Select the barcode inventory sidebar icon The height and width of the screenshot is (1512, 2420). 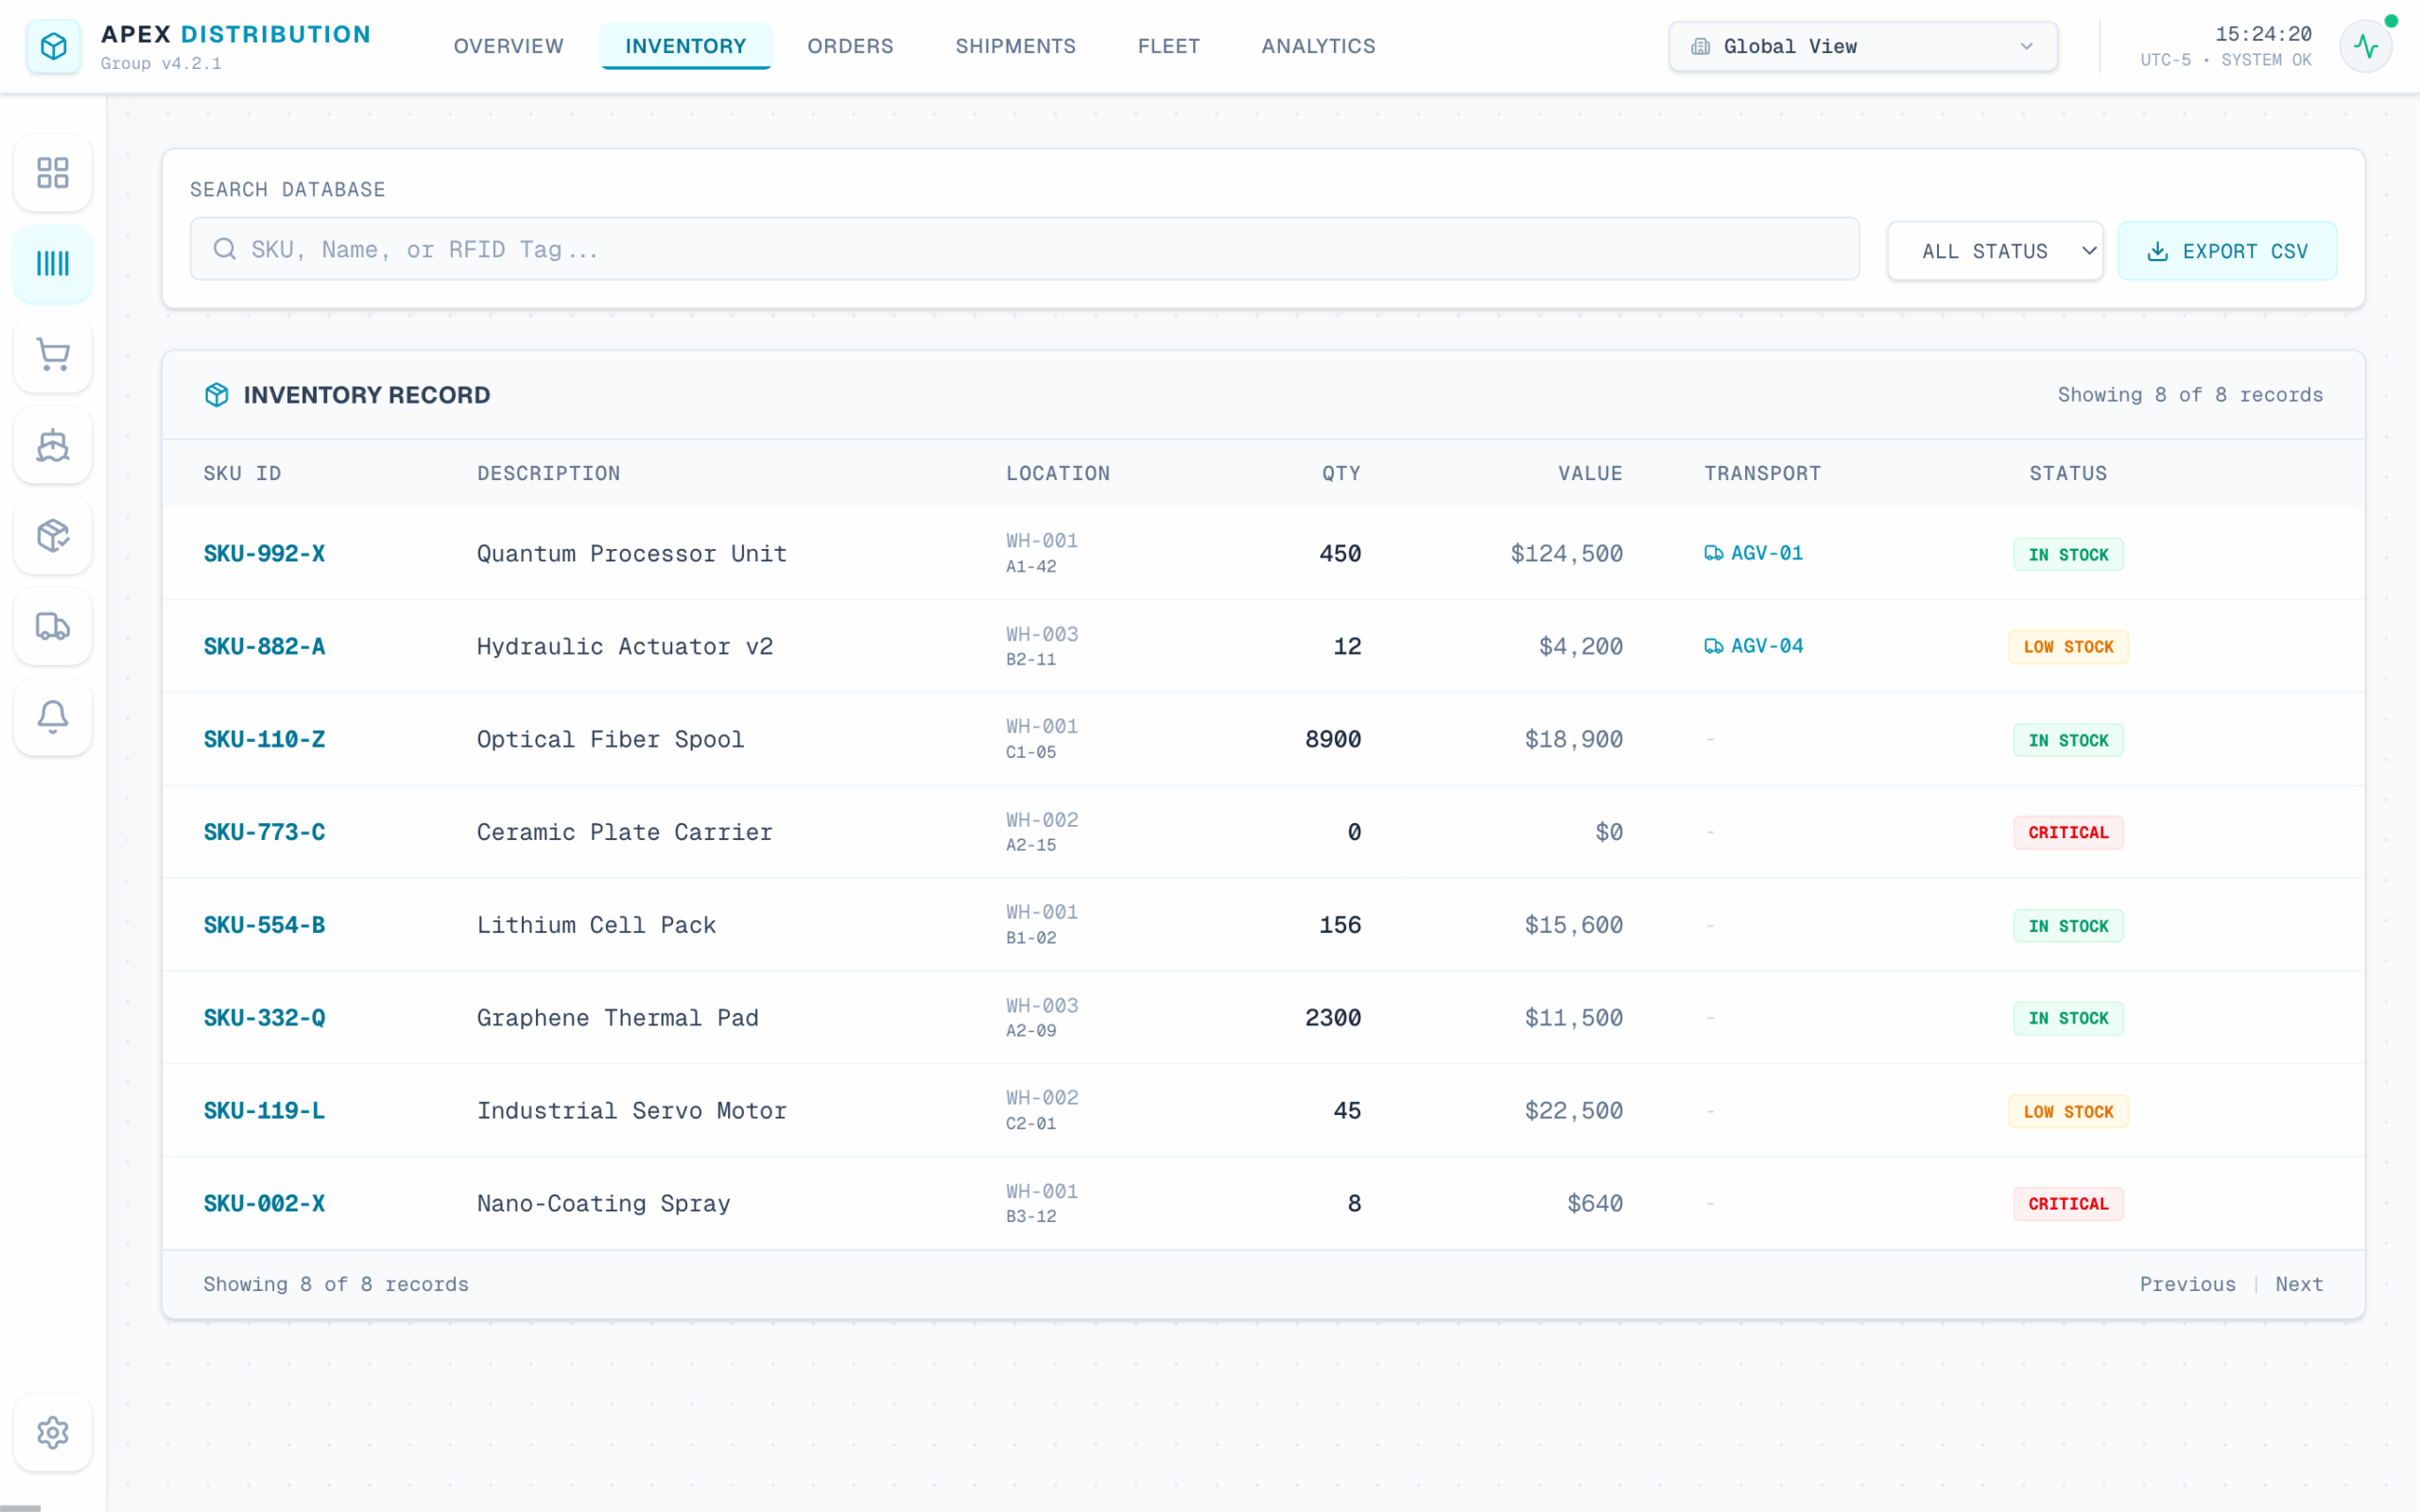pyautogui.click(x=53, y=264)
